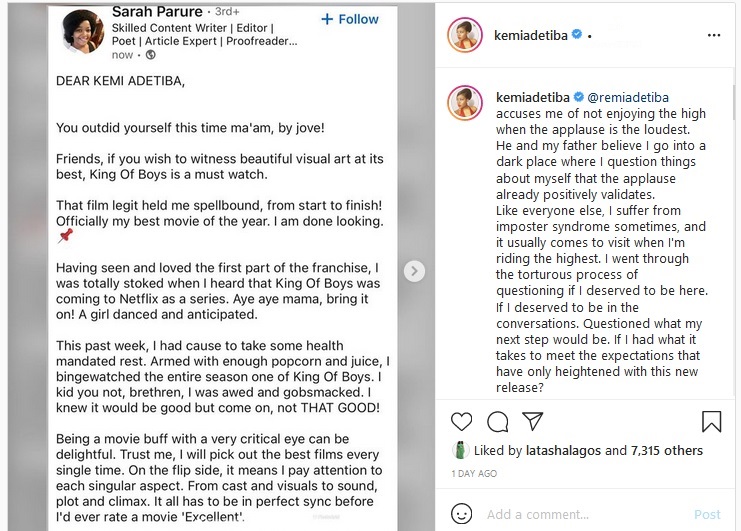Go to the next carousel image
The width and height of the screenshot is (741, 531).
coord(414,271)
